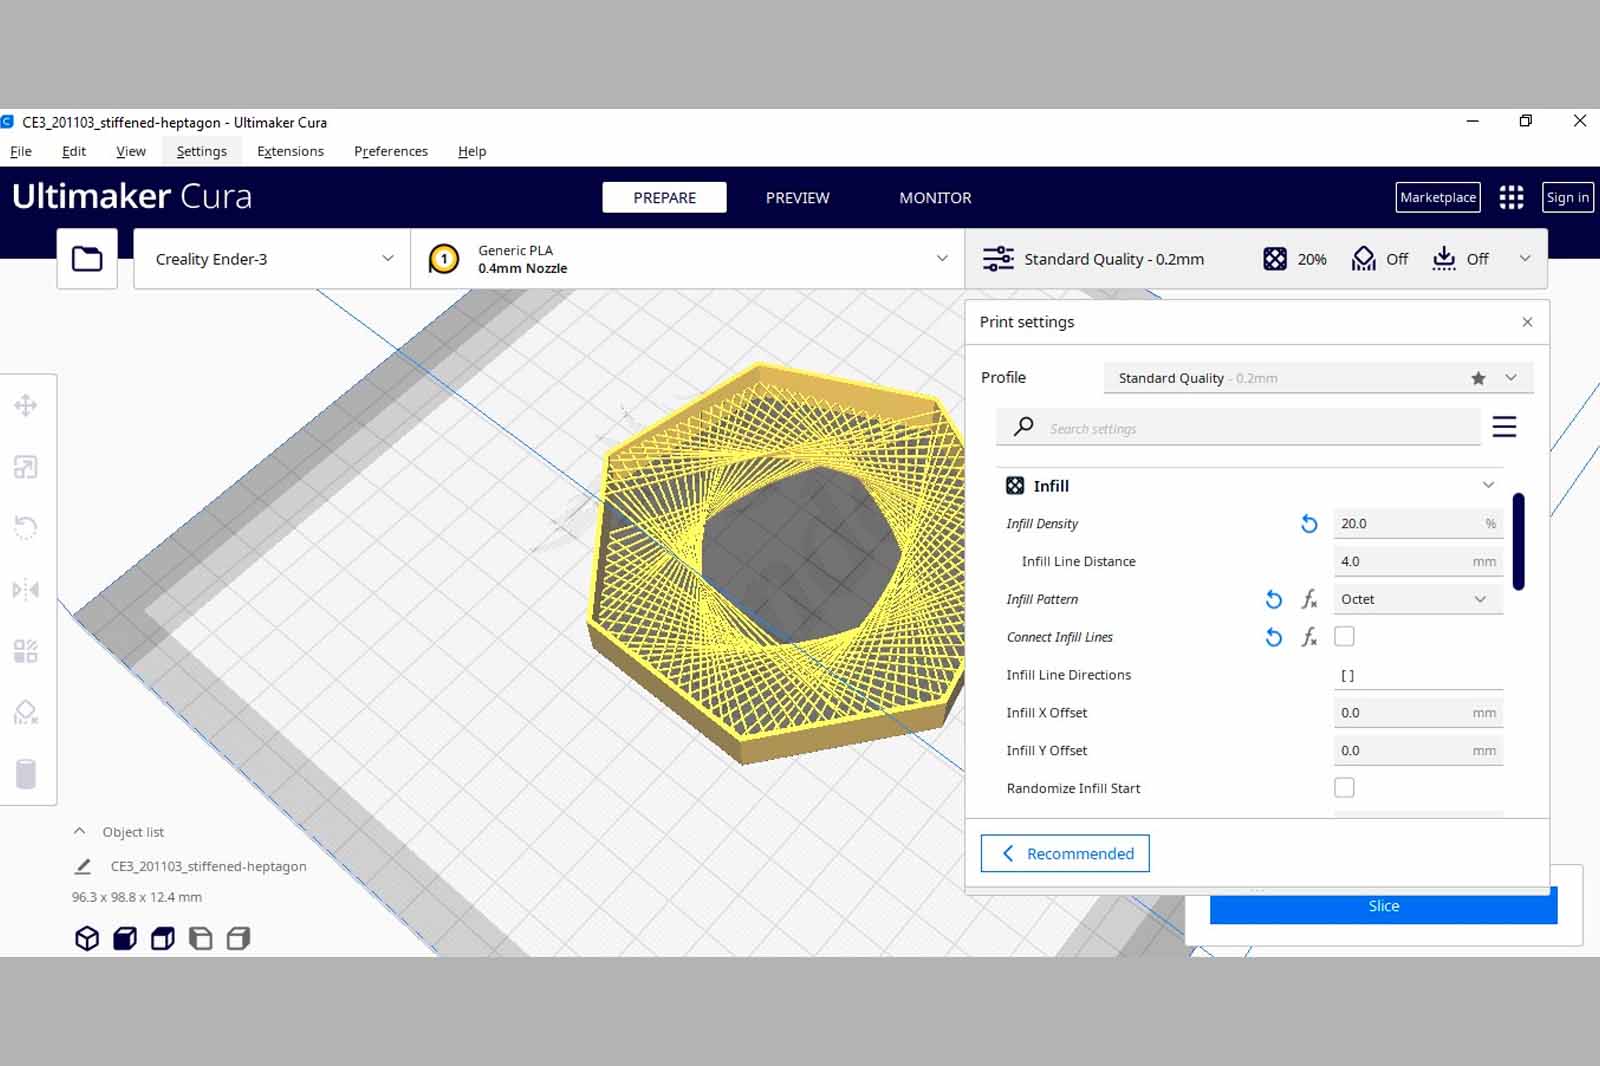Click the cylinder tool icon in left toolbar
This screenshot has height=1066, width=1600.
point(26,774)
